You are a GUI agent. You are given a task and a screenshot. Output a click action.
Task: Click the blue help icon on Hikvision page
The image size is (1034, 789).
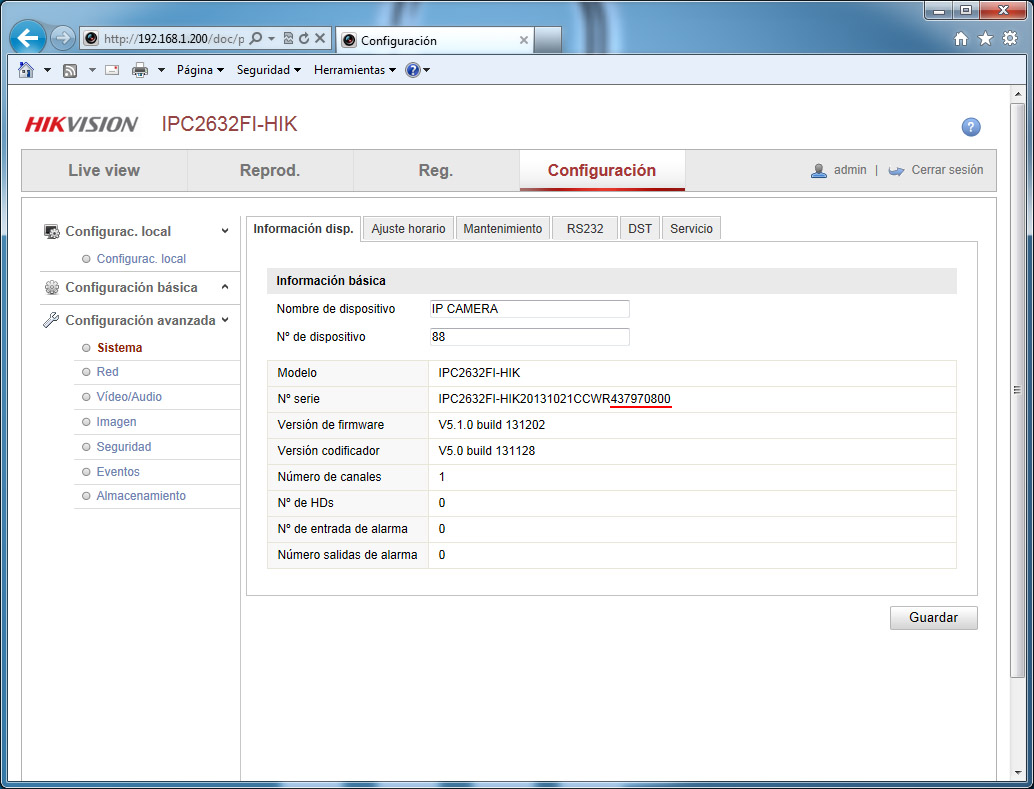click(971, 127)
